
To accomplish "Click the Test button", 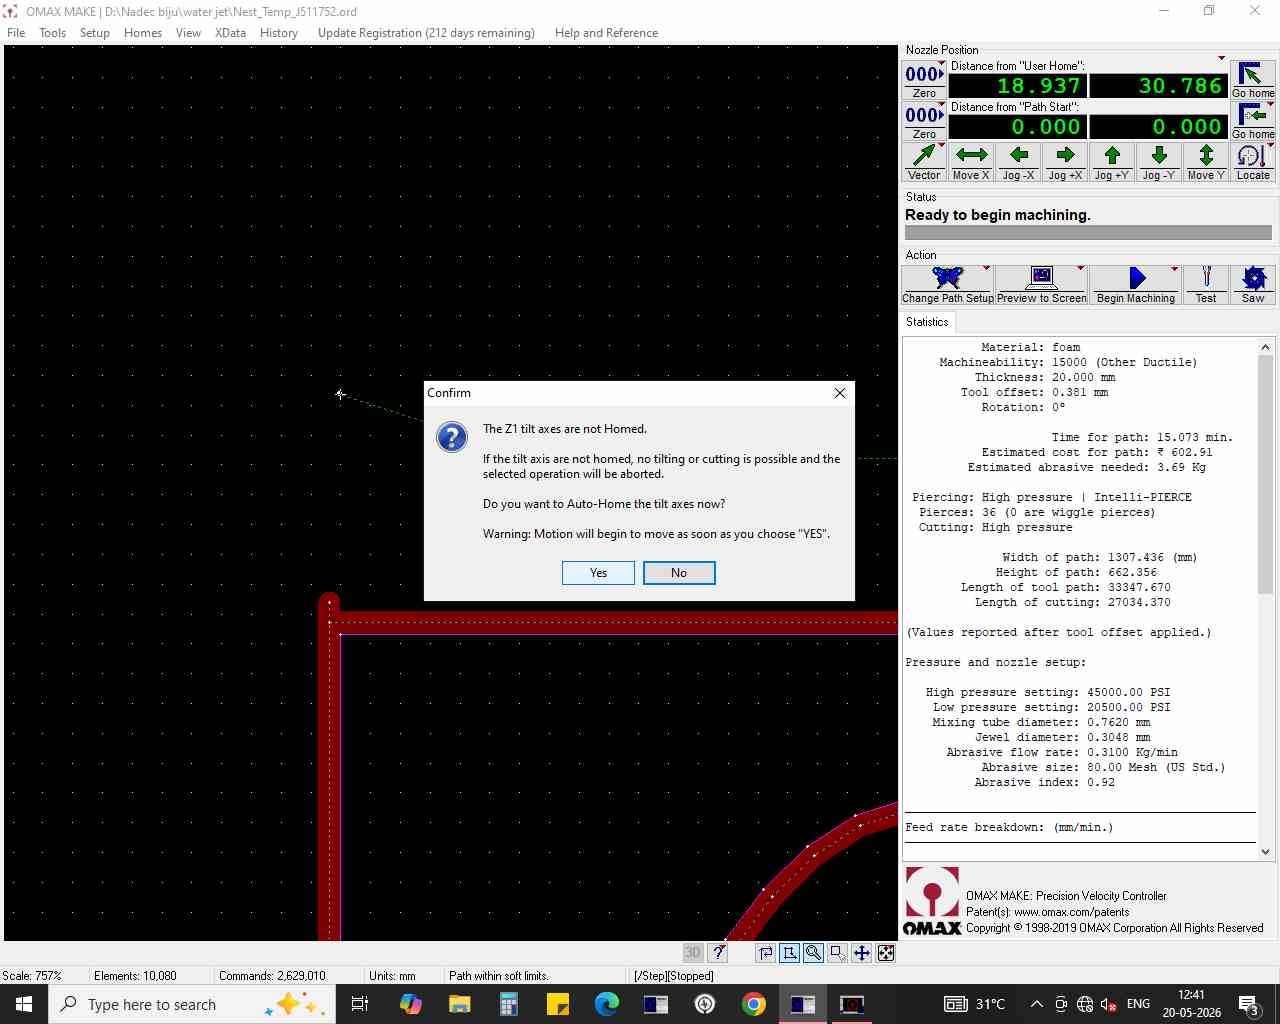I will tap(1206, 285).
